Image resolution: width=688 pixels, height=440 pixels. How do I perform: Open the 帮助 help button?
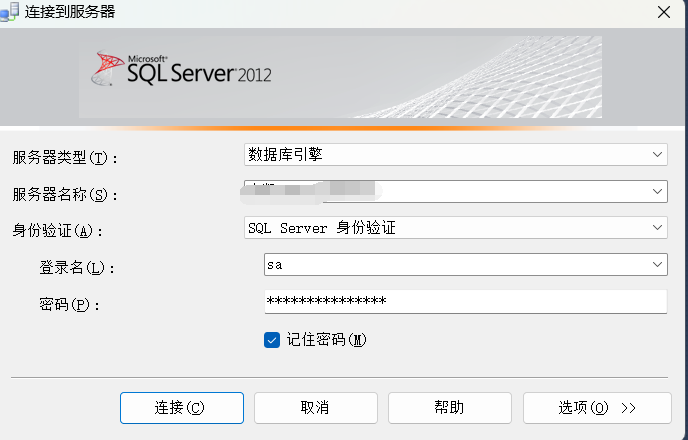(450, 408)
